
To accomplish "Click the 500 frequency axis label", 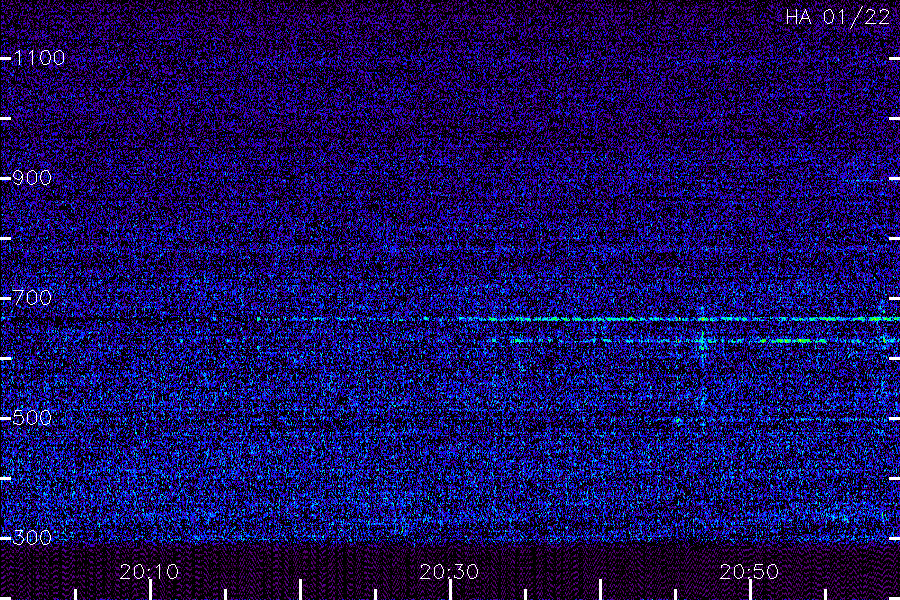I will point(33,418).
